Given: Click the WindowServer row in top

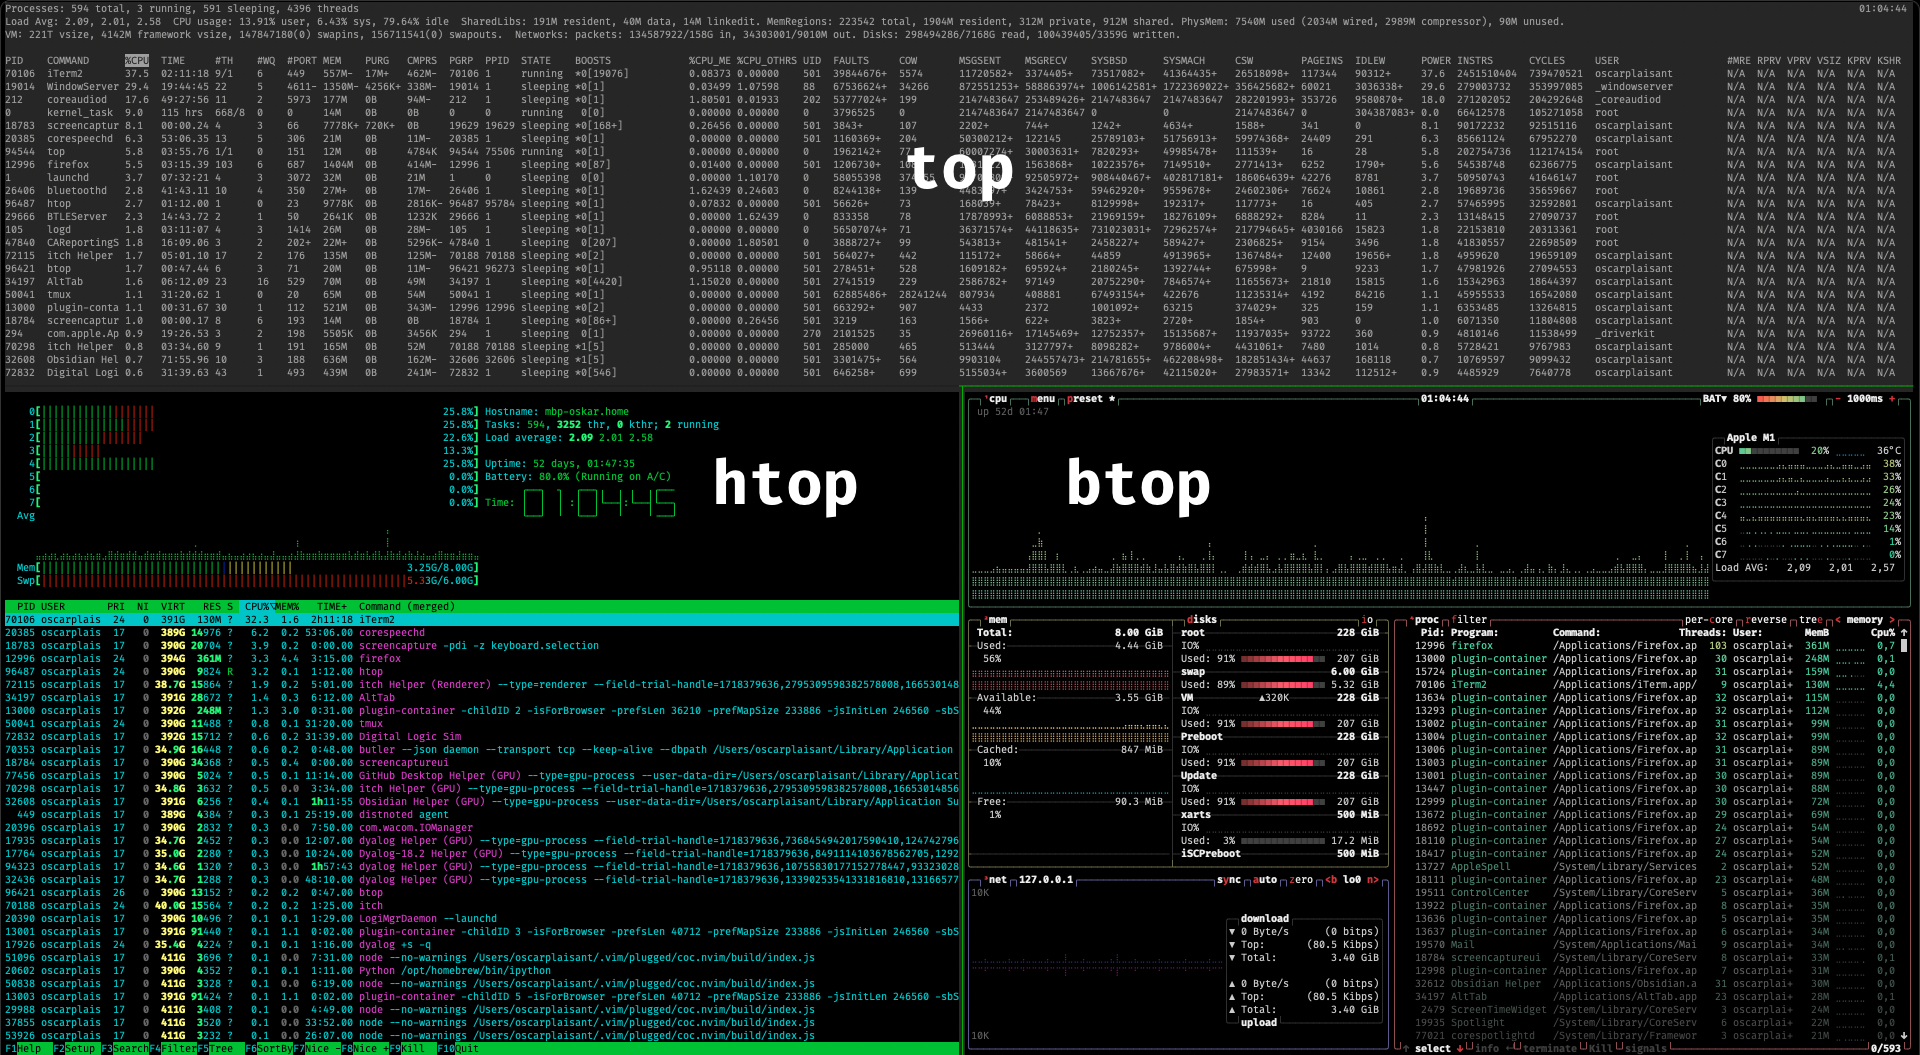Looking at the screenshot, I should tap(953, 87).
